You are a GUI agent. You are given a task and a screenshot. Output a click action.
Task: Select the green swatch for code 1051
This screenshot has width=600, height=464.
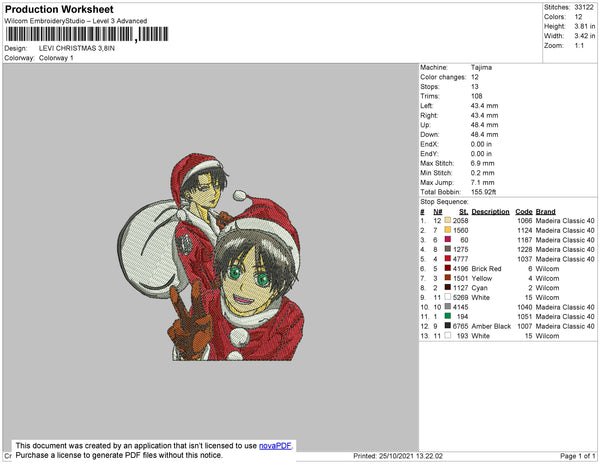(x=448, y=316)
